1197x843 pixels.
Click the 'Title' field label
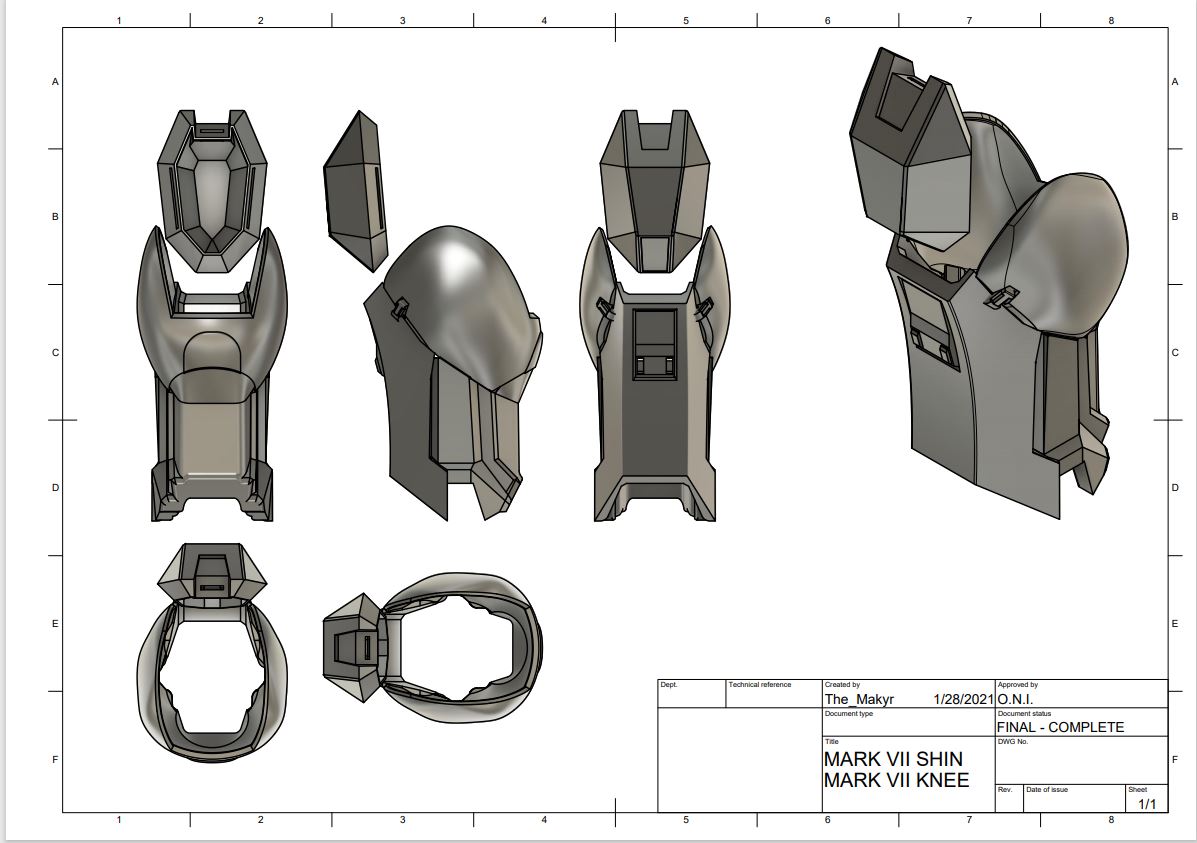pos(831,742)
